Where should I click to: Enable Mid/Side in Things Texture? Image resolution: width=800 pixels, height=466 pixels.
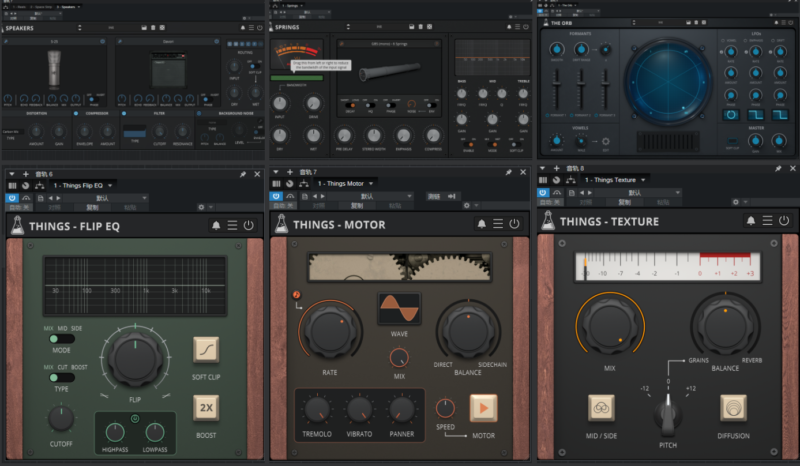(x=601, y=408)
